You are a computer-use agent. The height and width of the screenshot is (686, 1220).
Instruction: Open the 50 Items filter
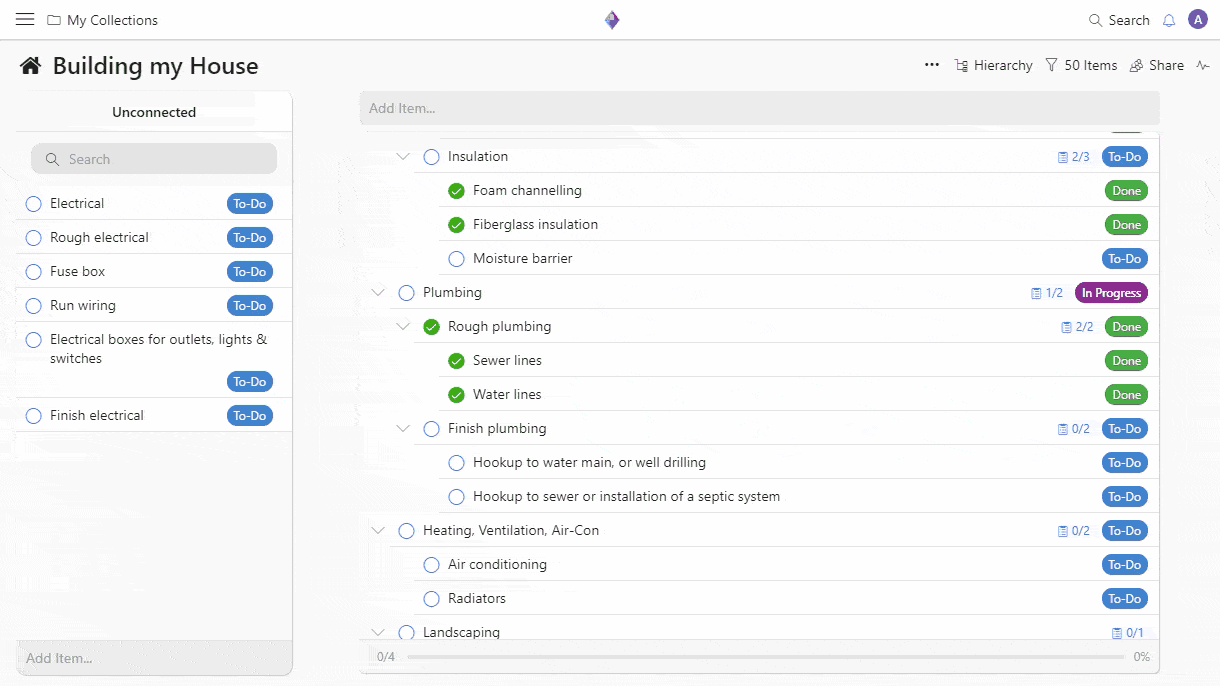(1081, 65)
